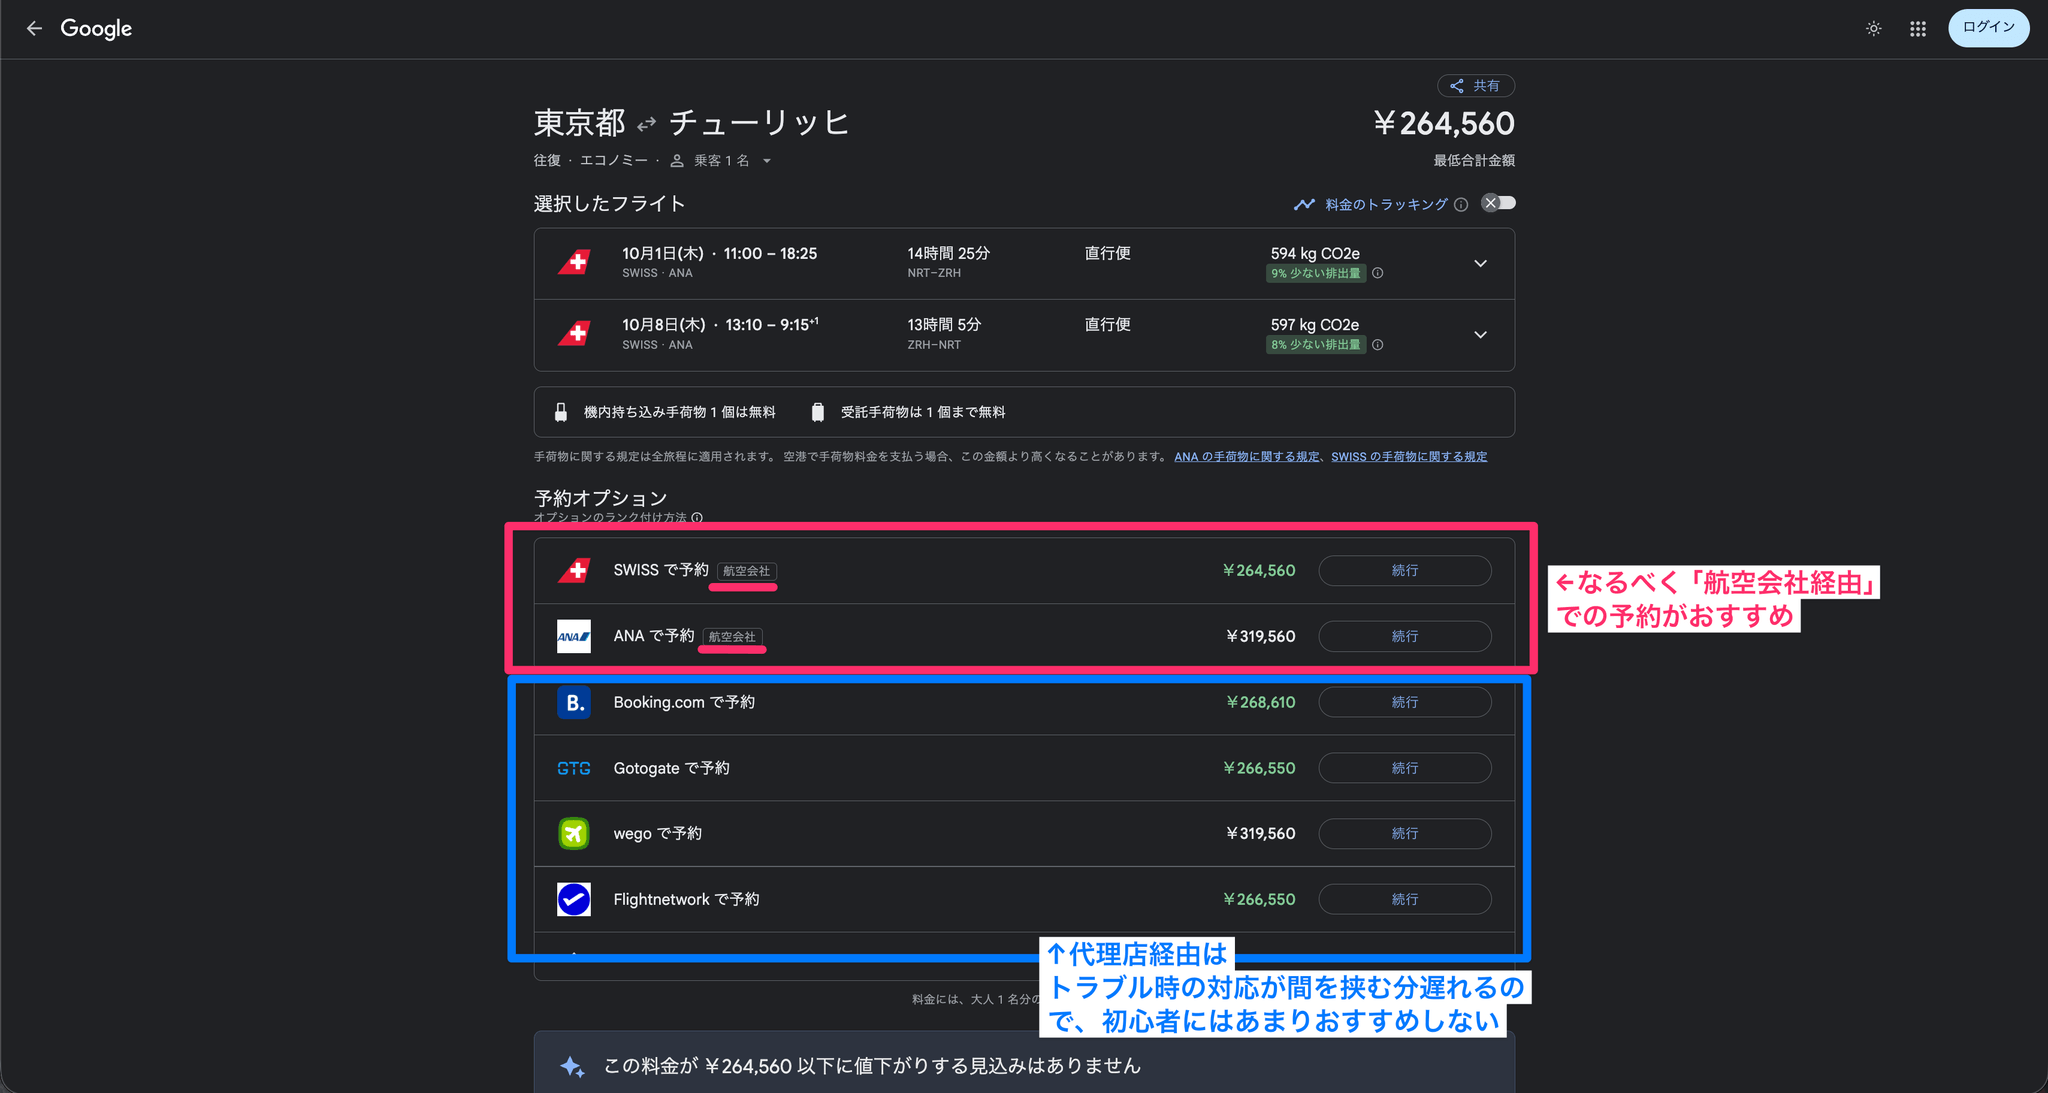
Task: Open the Google apps grid icon
Action: (x=1917, y=29)
